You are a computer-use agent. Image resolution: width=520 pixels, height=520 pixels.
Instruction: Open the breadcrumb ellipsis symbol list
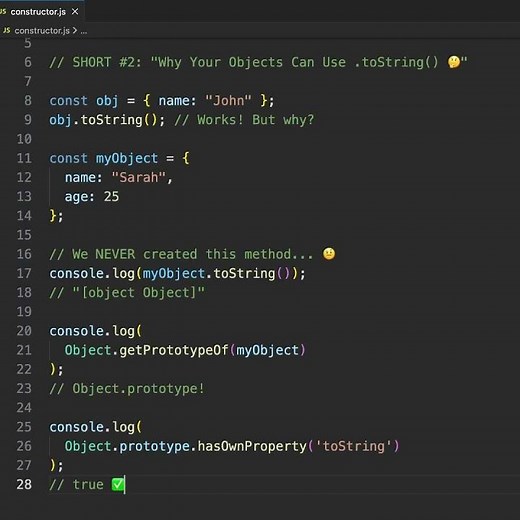pyautogui.click(x=84, y=31)
